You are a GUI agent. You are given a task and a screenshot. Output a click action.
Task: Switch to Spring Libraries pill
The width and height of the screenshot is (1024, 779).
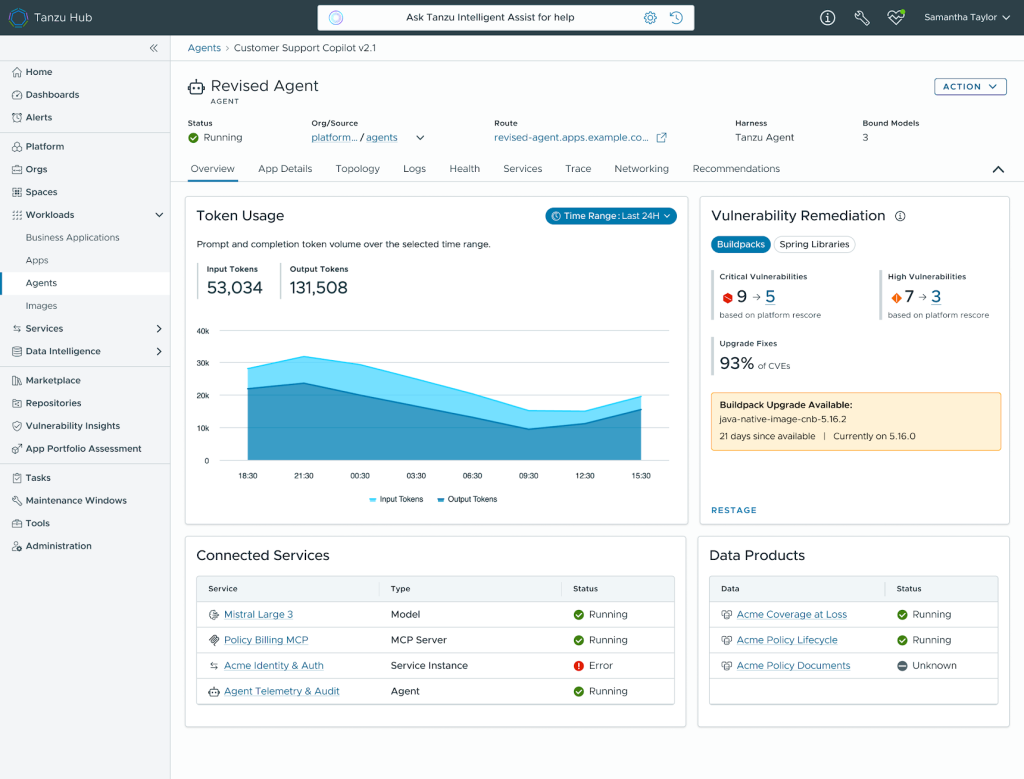[x=814, y=244]
